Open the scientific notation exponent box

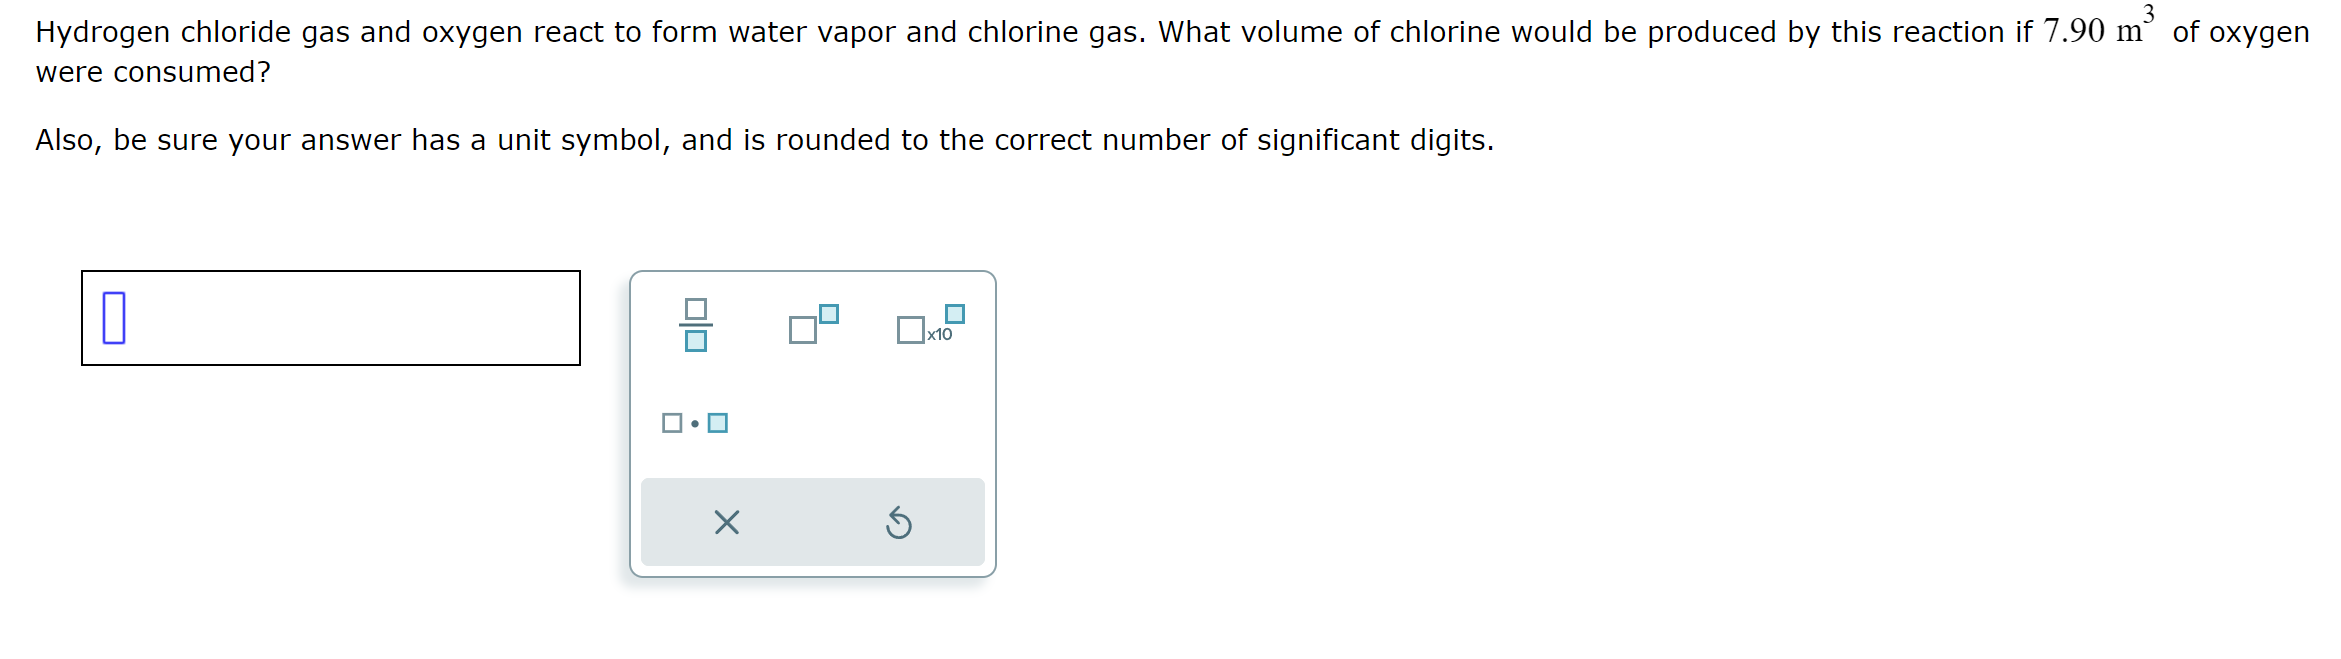[955, 311]
